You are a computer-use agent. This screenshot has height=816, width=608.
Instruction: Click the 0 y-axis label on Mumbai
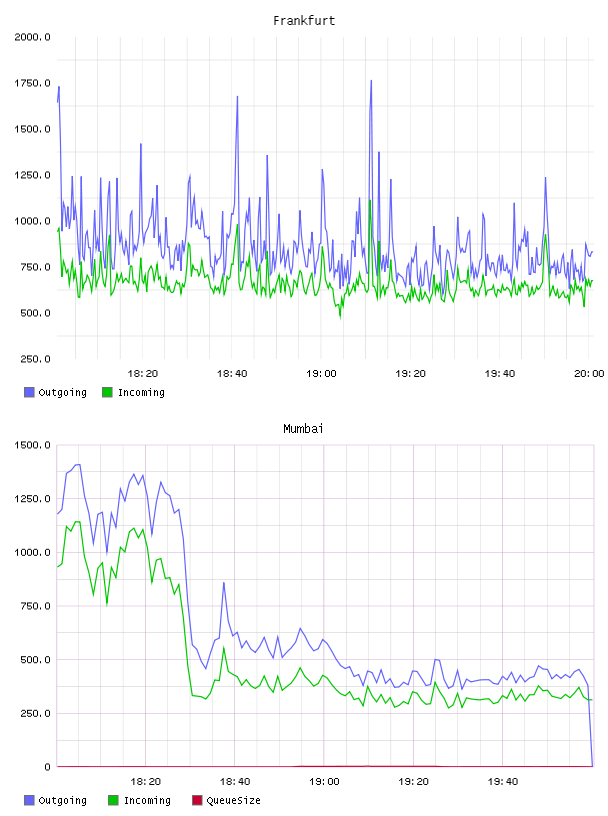click(x=47, y=767)
